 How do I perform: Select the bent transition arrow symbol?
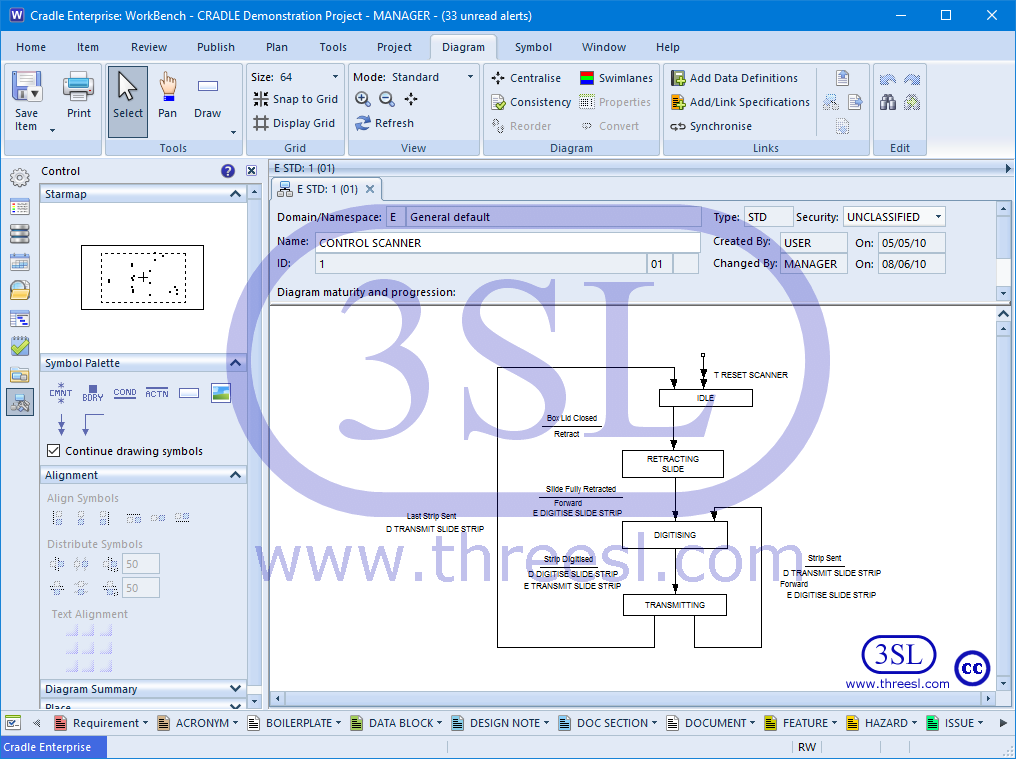[x=93, y=425]
